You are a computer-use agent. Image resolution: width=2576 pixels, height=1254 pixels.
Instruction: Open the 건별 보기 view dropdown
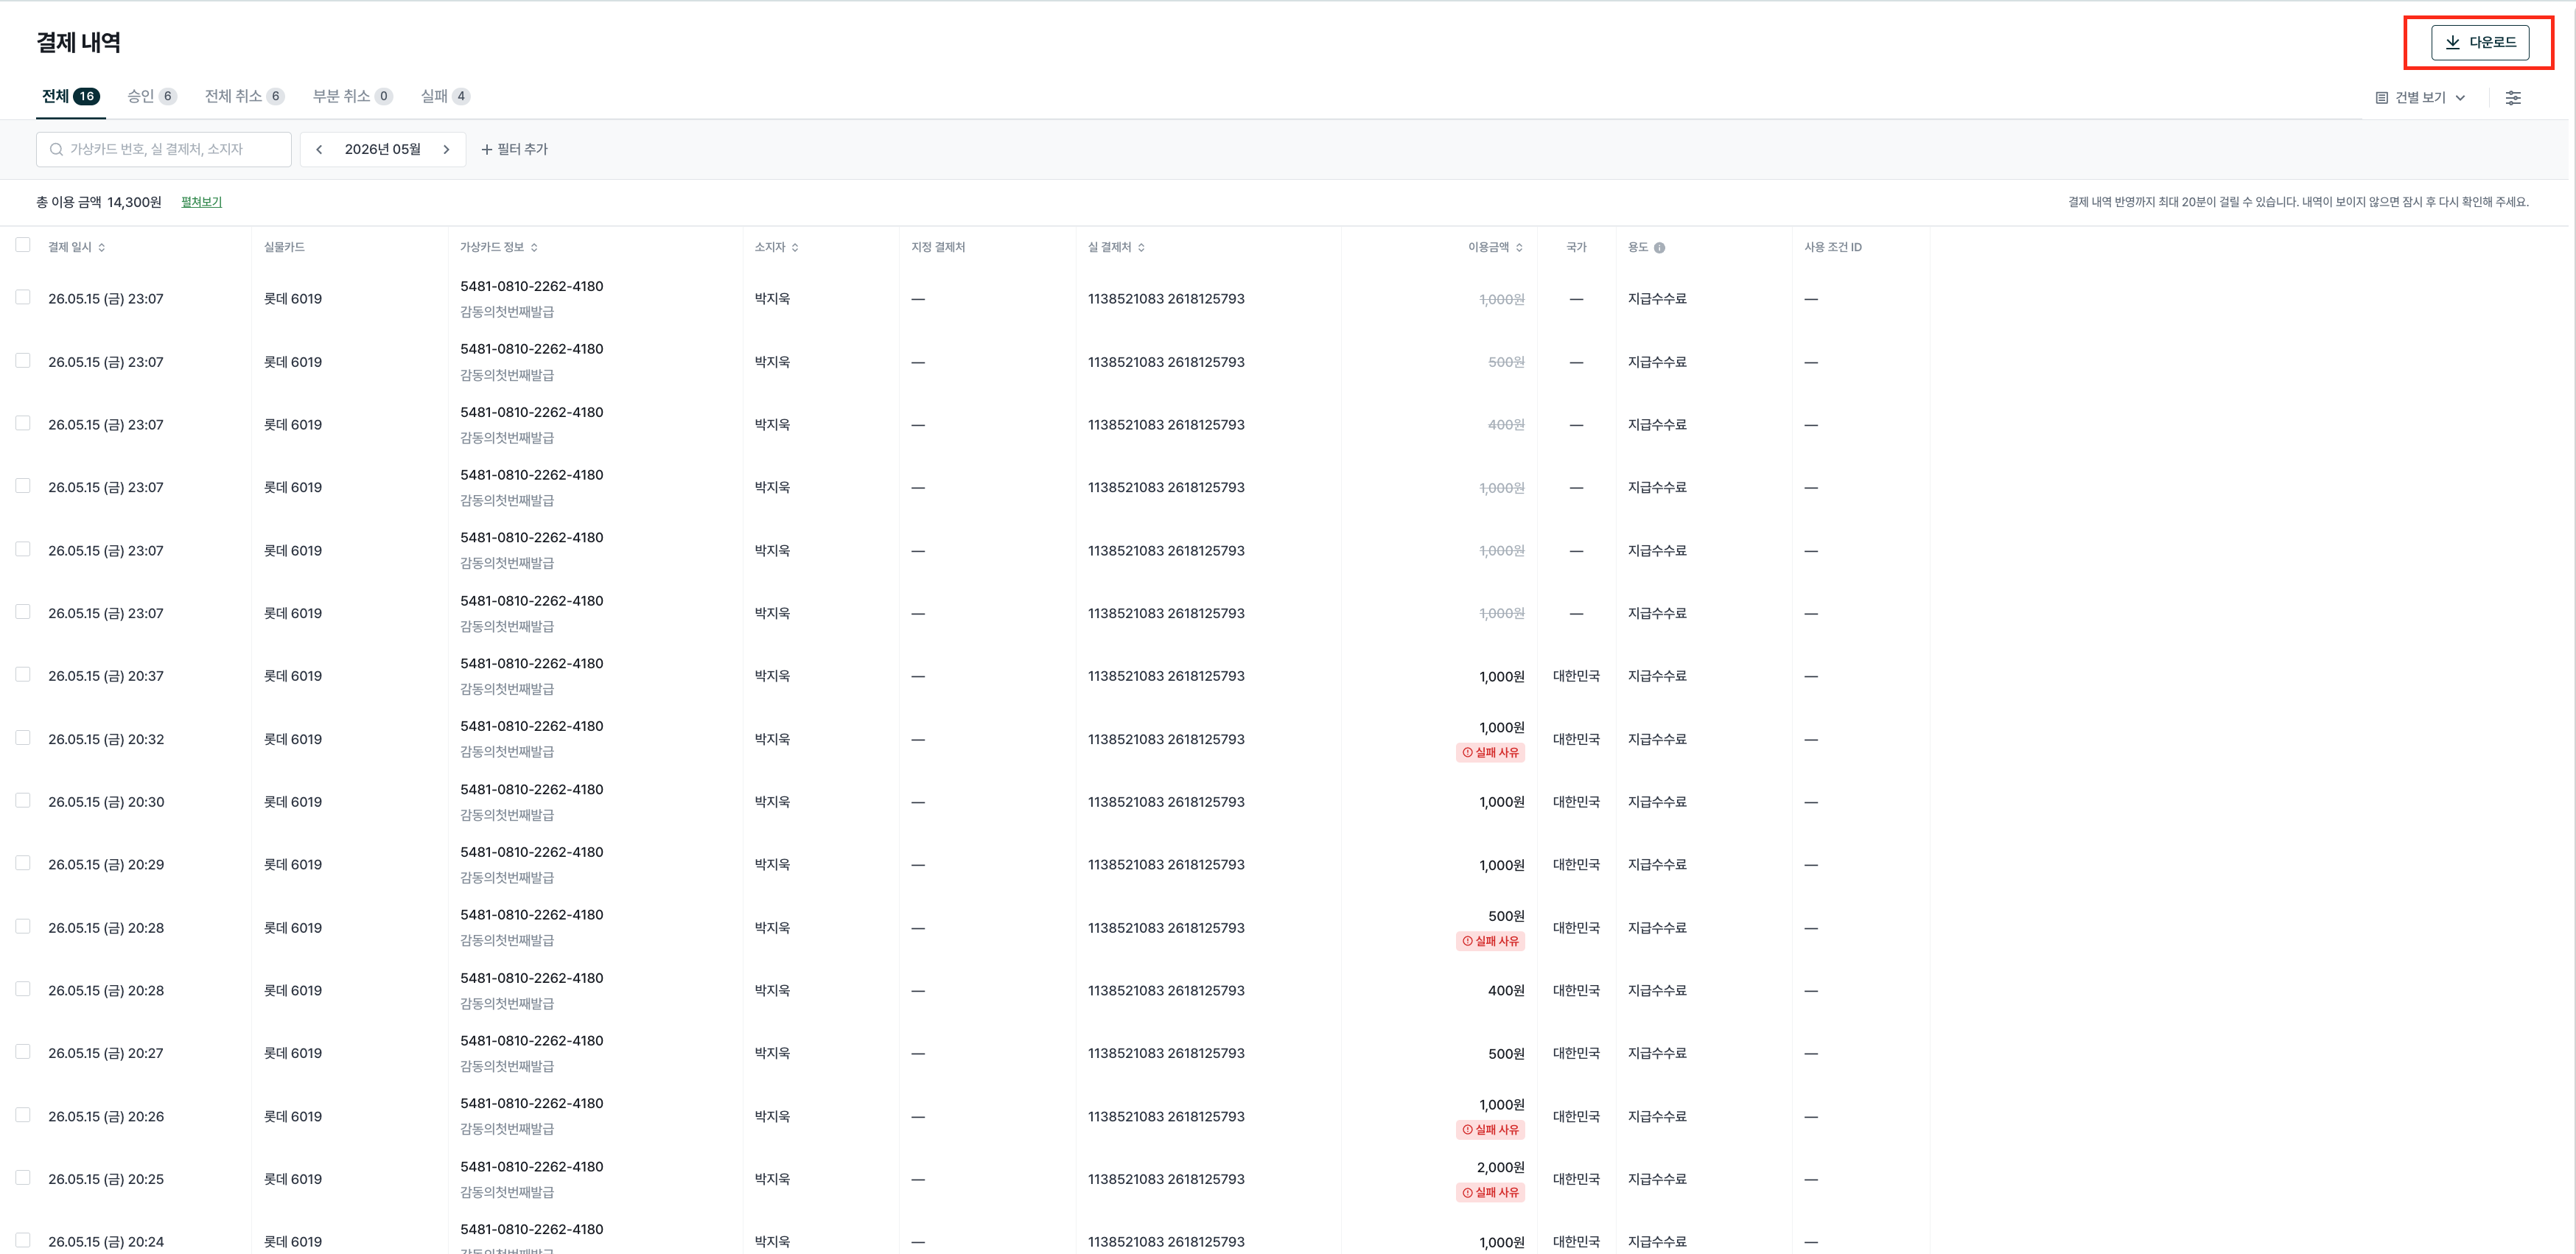click(2421, 98)
